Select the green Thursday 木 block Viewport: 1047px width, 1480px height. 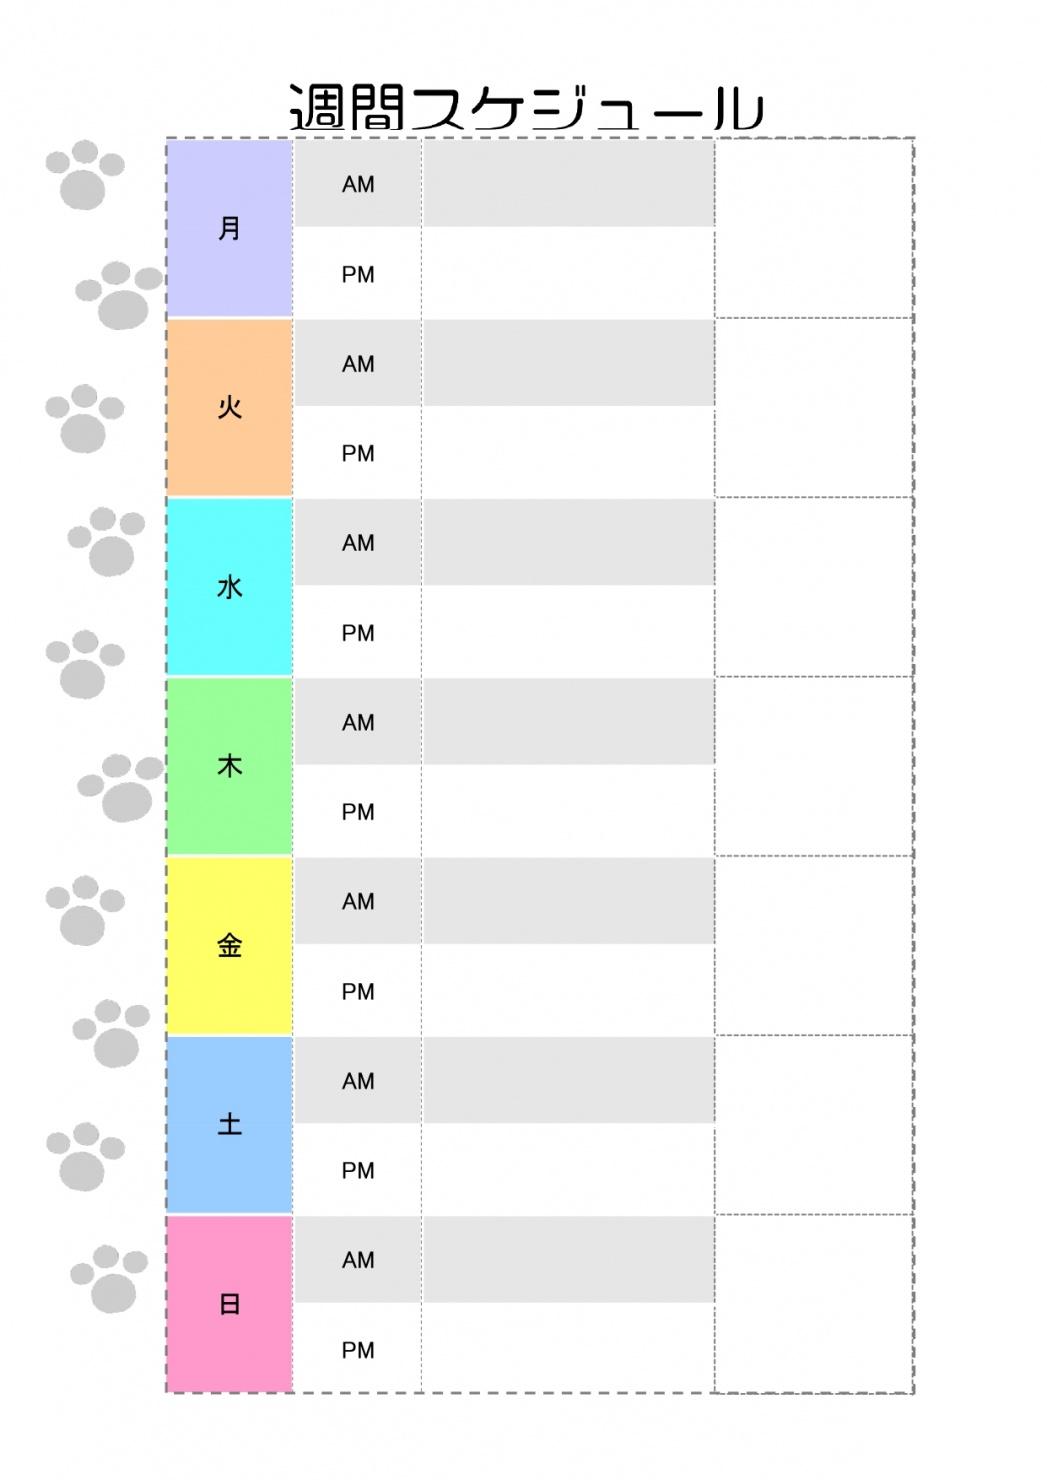point(229,766)
